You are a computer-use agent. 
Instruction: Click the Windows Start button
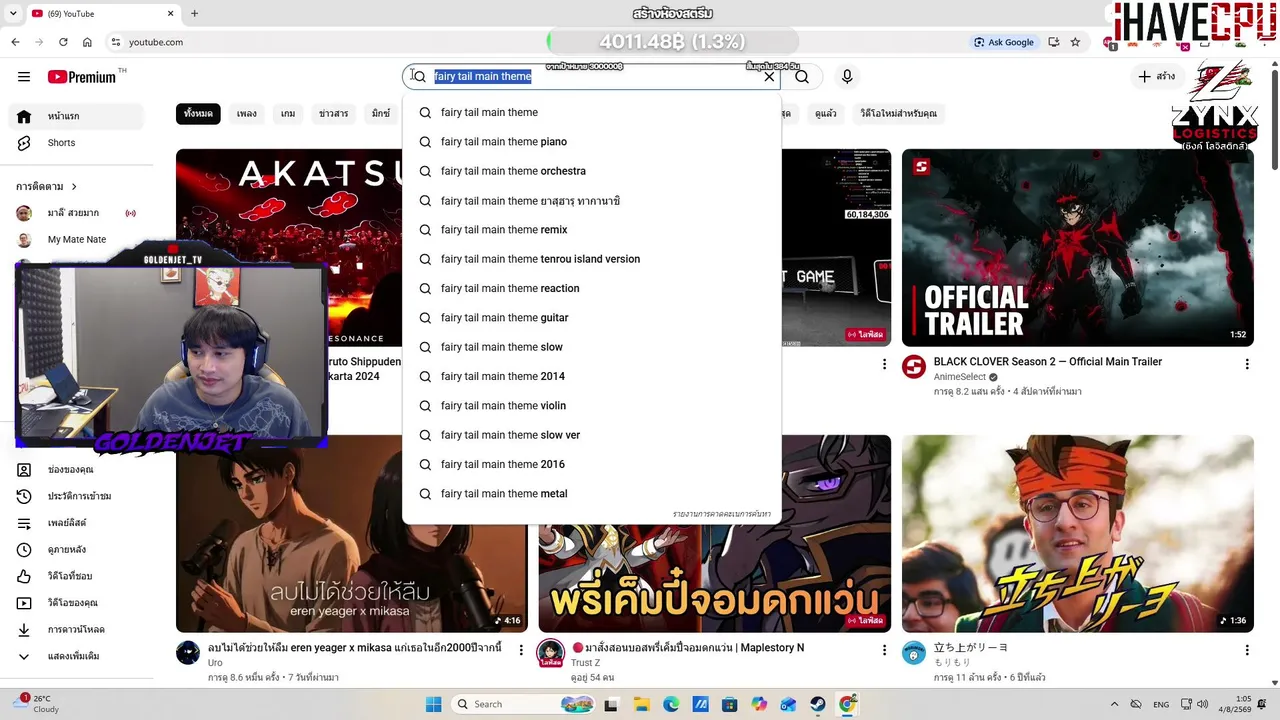(433, 704)
